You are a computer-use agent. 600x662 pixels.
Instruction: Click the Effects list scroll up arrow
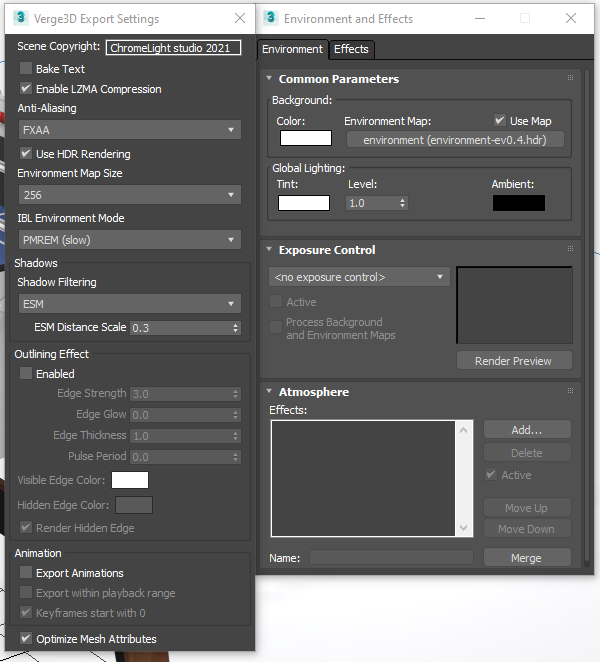click(464, 430)
